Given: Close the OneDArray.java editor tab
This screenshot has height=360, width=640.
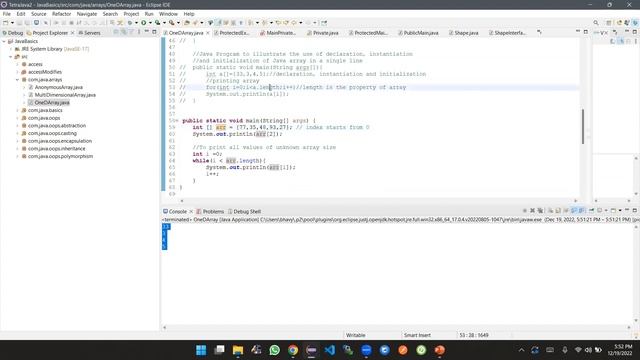Looking at the screenshot, I should [208, 33].
